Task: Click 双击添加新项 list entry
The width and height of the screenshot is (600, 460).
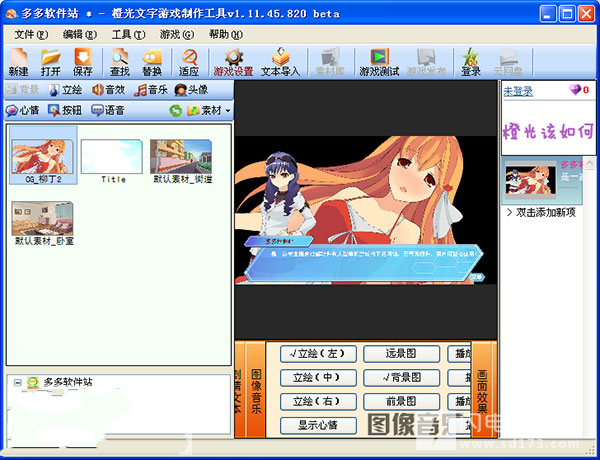Action: coord(546,212)
